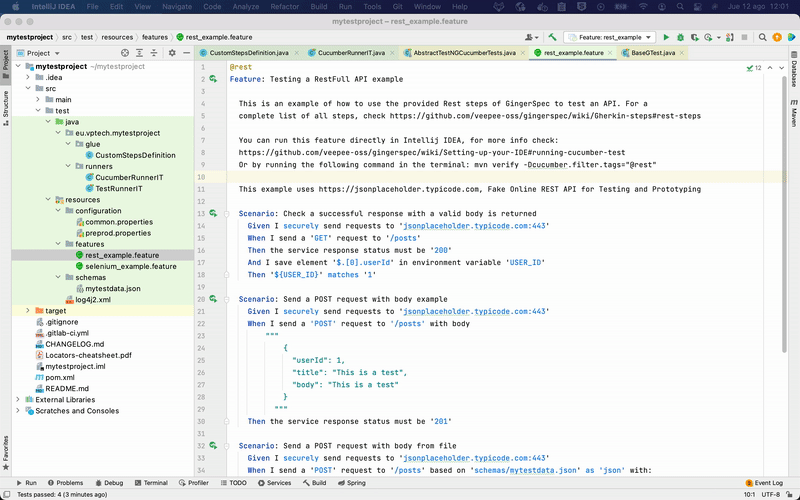Screen dimensions: 800x500
Task: Collapse the features folder
Action: (x=58, y=244)
